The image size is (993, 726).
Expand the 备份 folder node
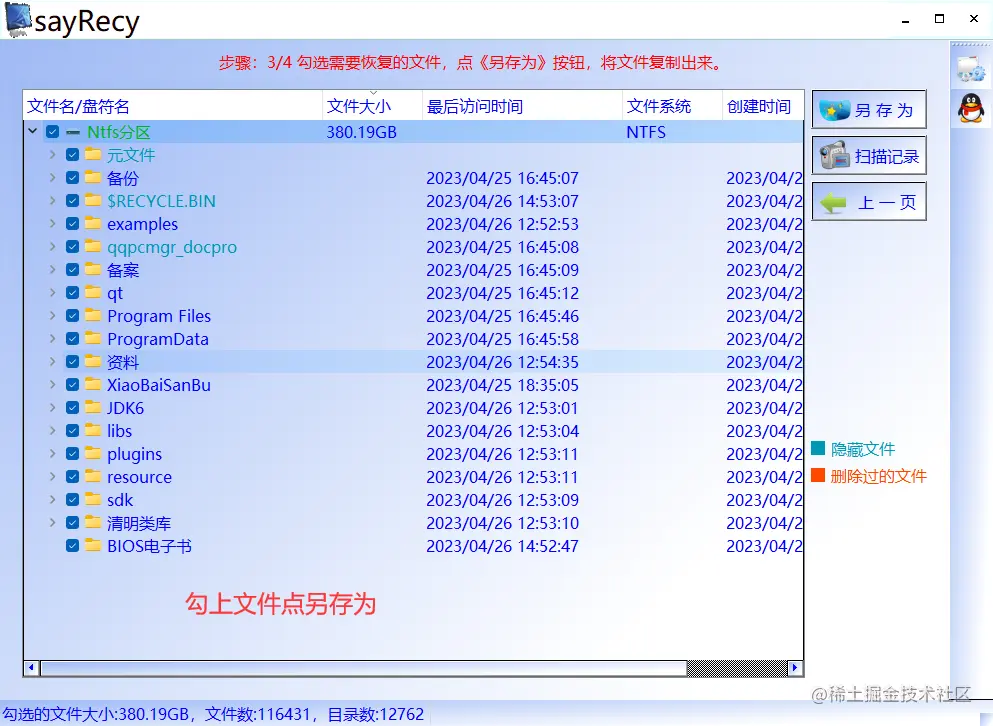pos(53,177)
